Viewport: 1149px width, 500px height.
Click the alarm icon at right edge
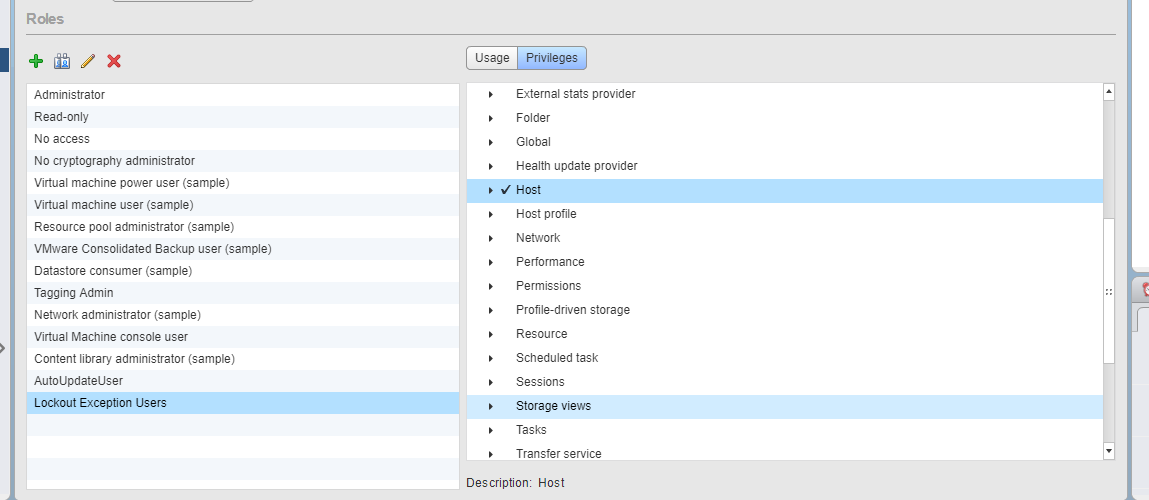1144,289
